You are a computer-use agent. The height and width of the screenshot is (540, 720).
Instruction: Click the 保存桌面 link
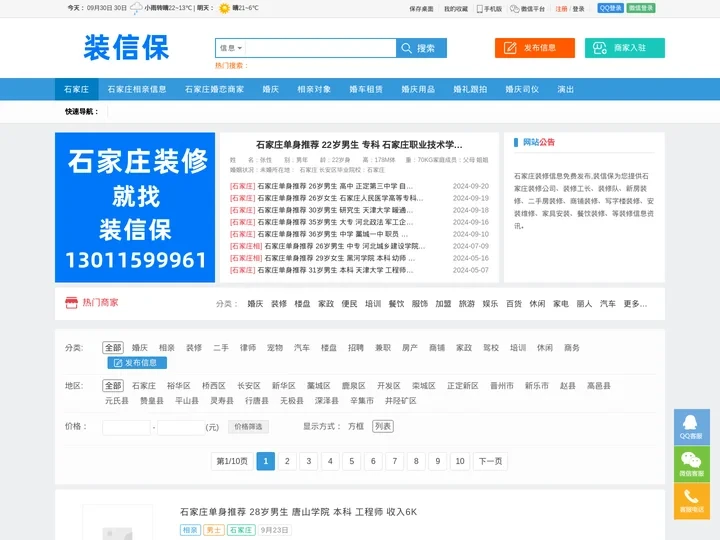pos(421,9)
